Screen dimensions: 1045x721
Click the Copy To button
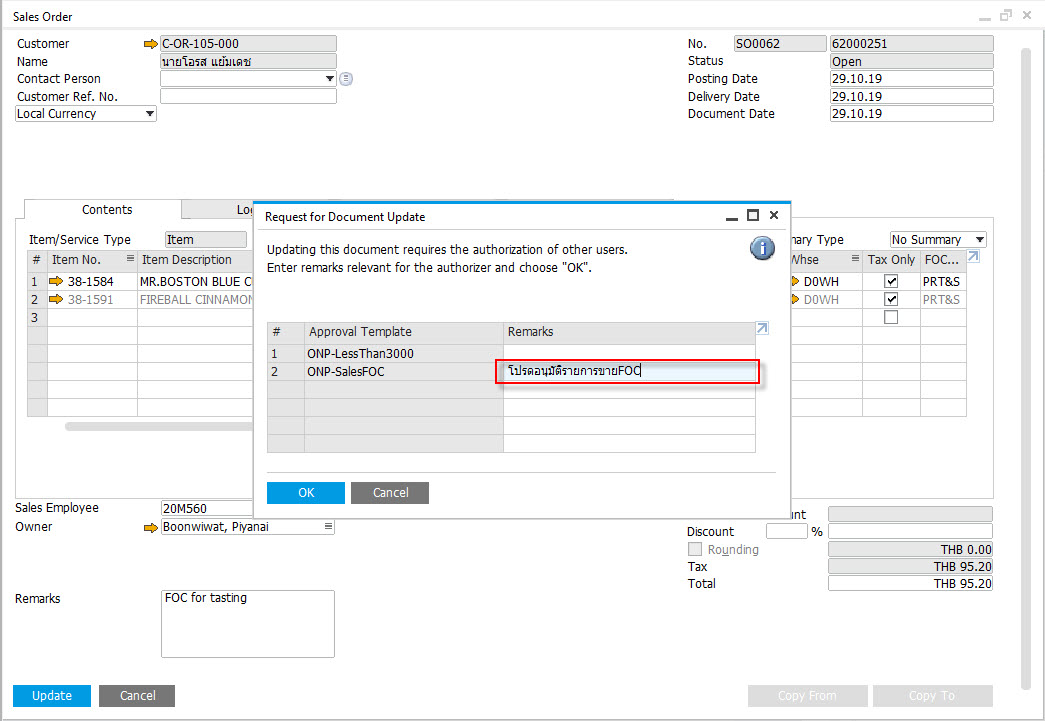coord(932,696)
